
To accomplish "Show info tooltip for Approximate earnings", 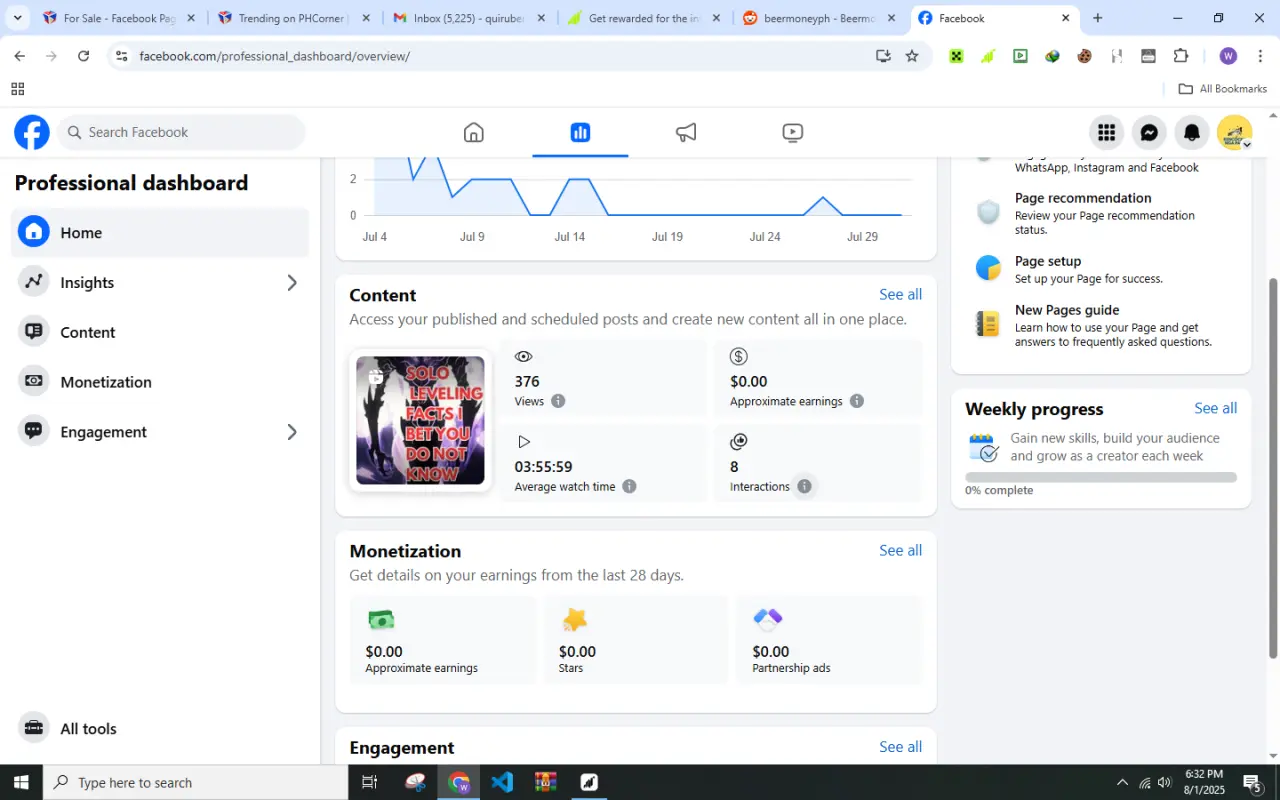I will (x=856, y=401).
